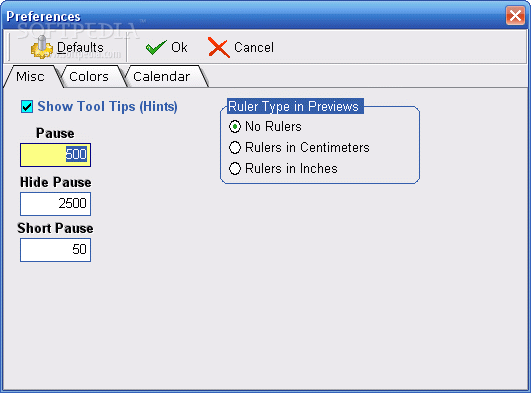This screenshot has width=531, height=393.
Task: Click the Defaults gear icon
Action: click(42, 47)
